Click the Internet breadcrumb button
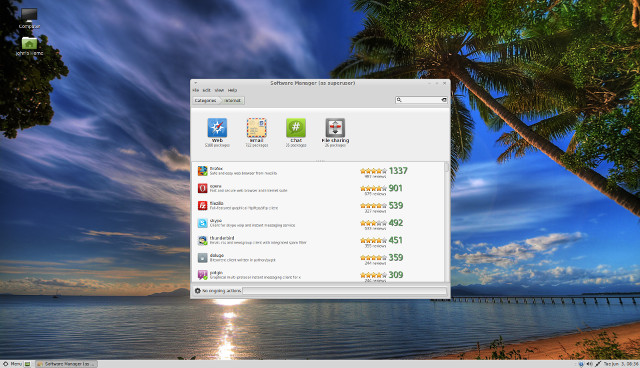The width and height of the screenshot is (640, 368). [x=232, y=100]
